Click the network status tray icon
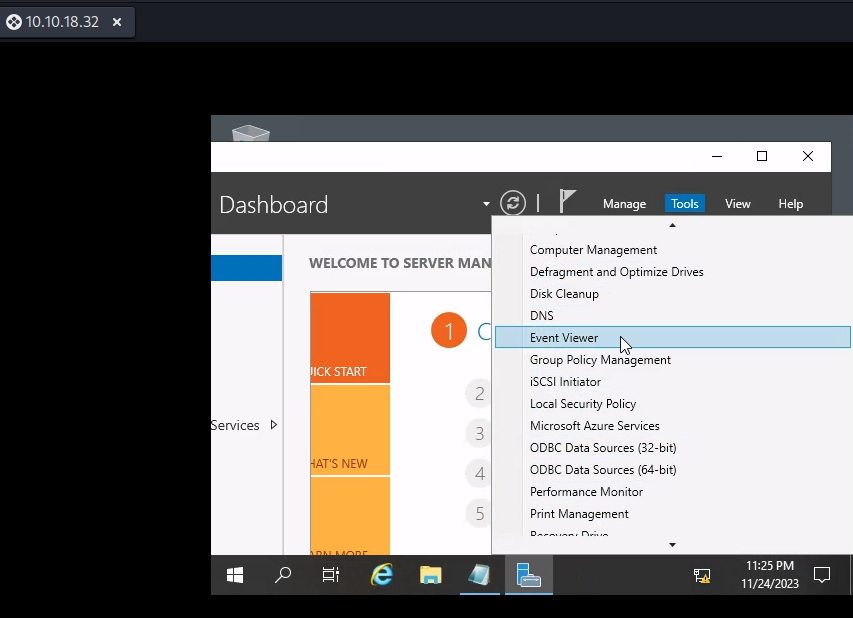The height and width of the screenshot is (618, 853). tap(702, 576)
